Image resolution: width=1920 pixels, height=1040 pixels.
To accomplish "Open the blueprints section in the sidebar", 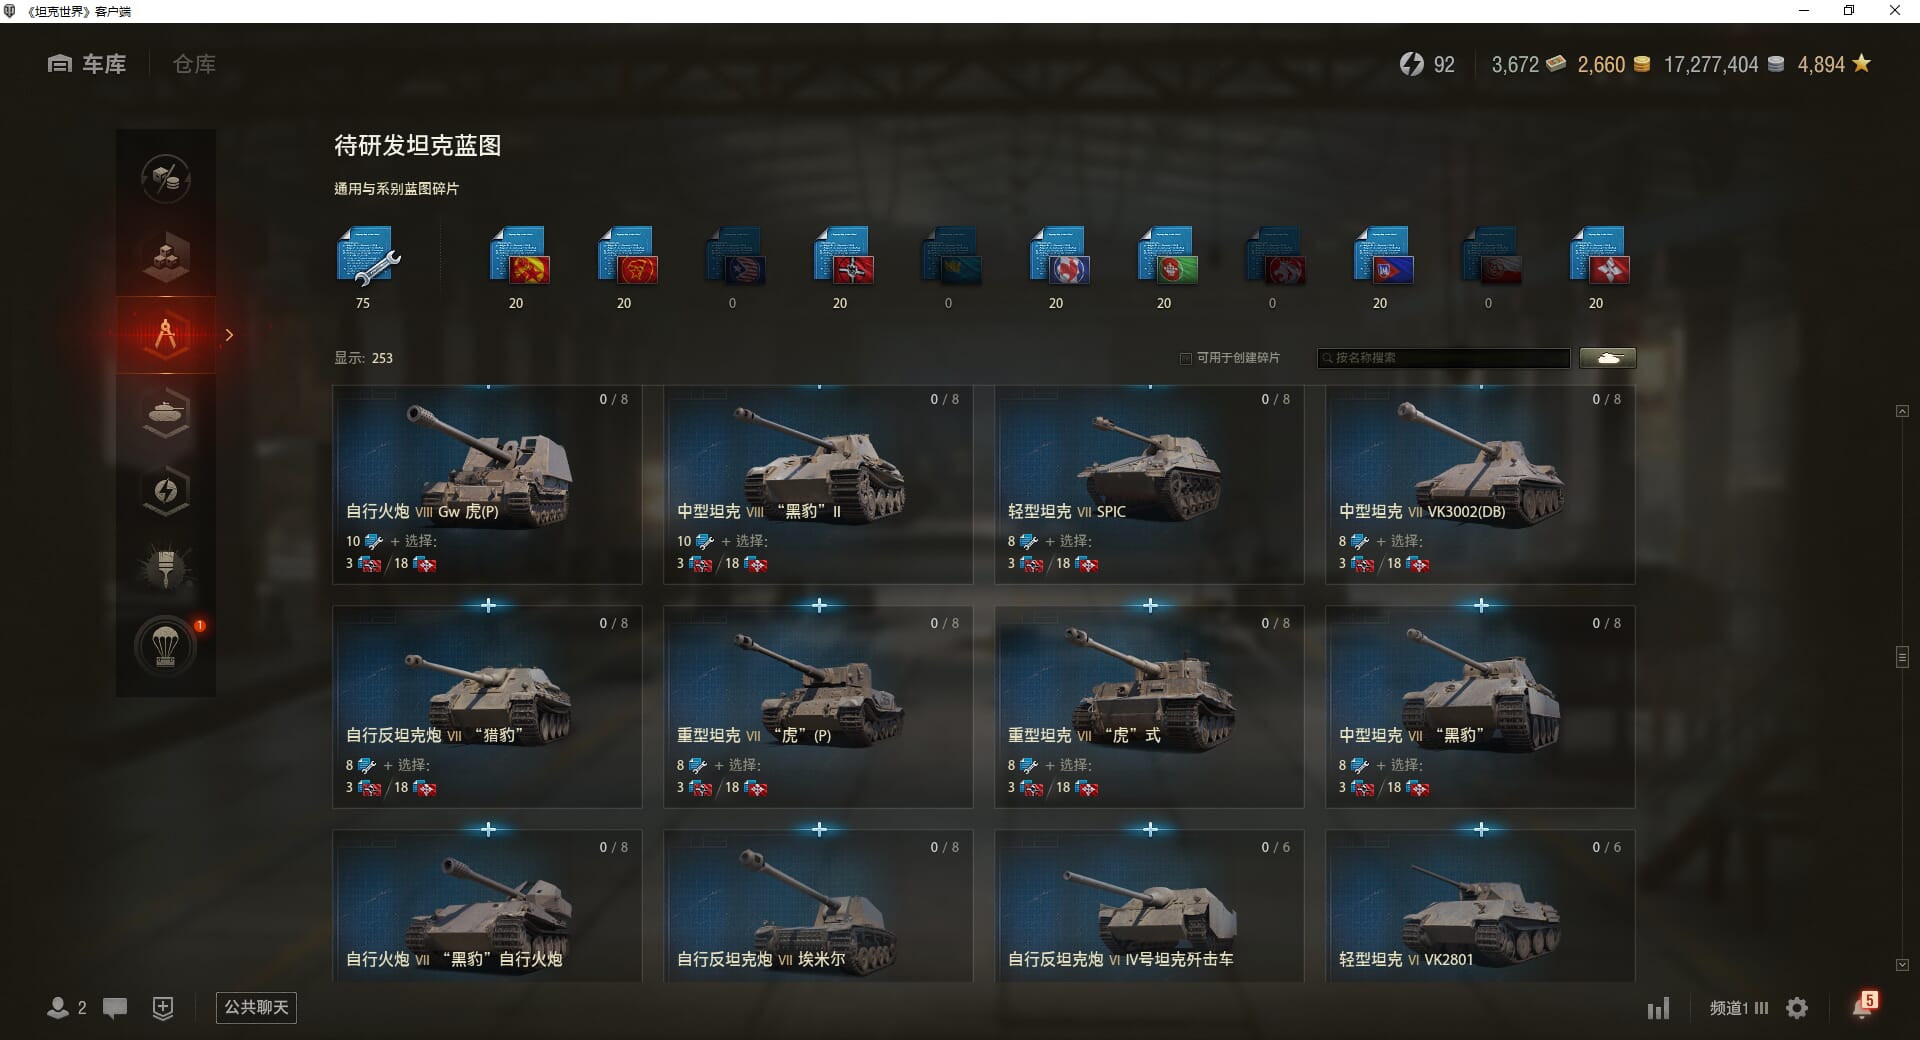I will pyautogui.click(x=166, y=335).
